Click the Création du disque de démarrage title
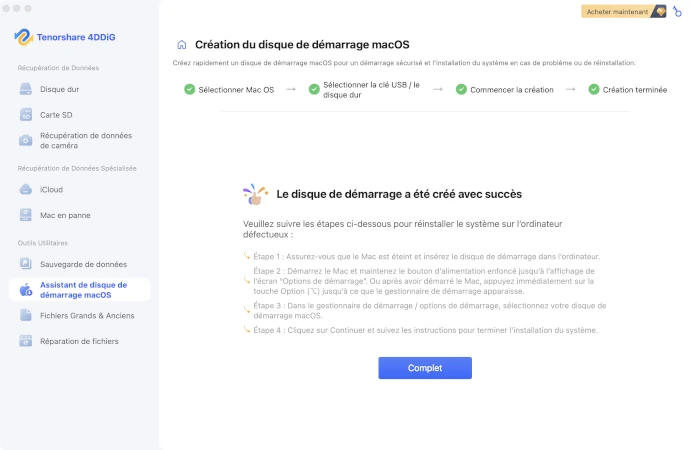The image size is (691, 450). (x=302, y=45)
